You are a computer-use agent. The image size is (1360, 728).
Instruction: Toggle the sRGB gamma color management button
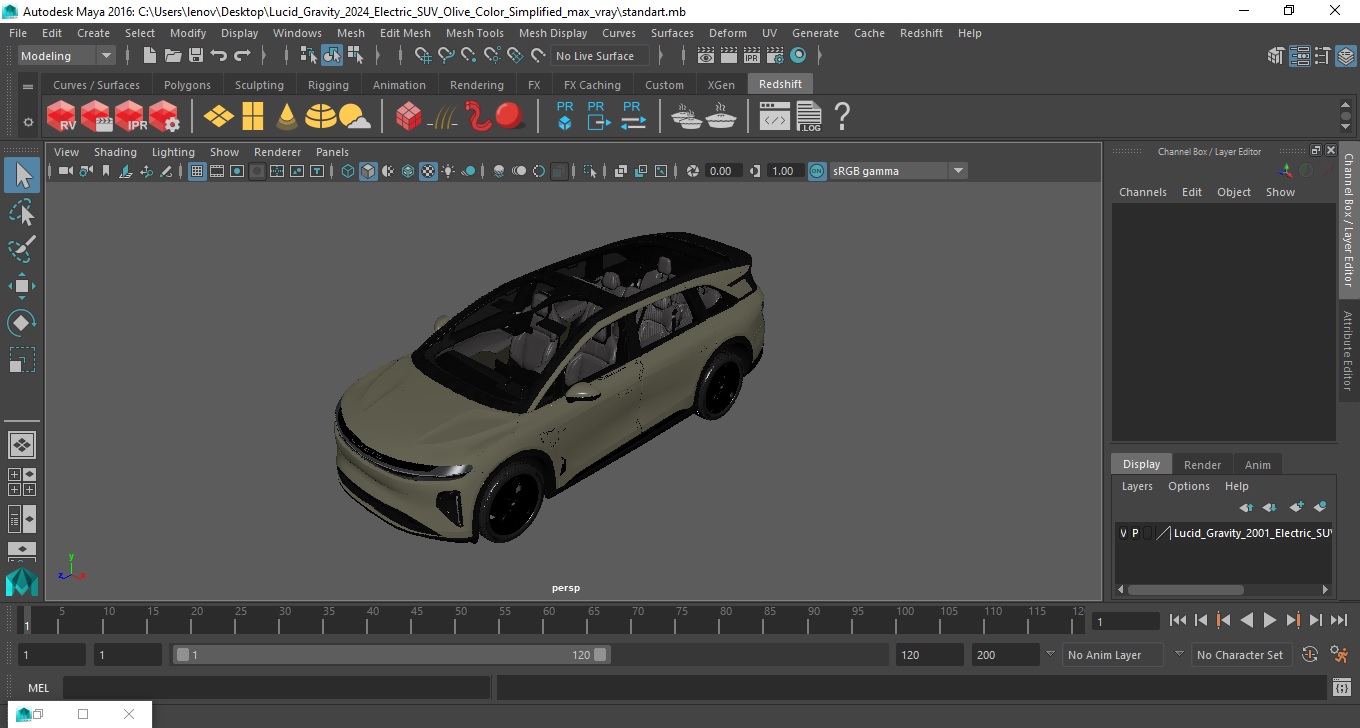point(817,171)
